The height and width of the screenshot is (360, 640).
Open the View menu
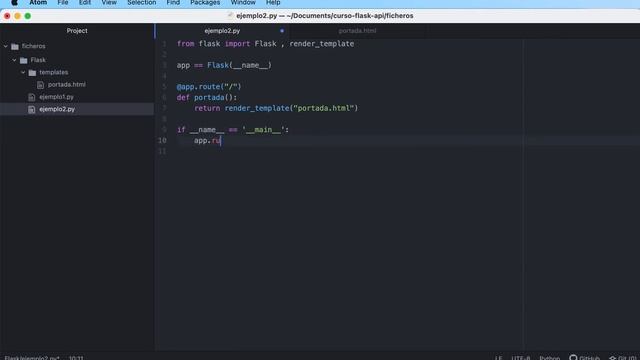tap(109, 2)
